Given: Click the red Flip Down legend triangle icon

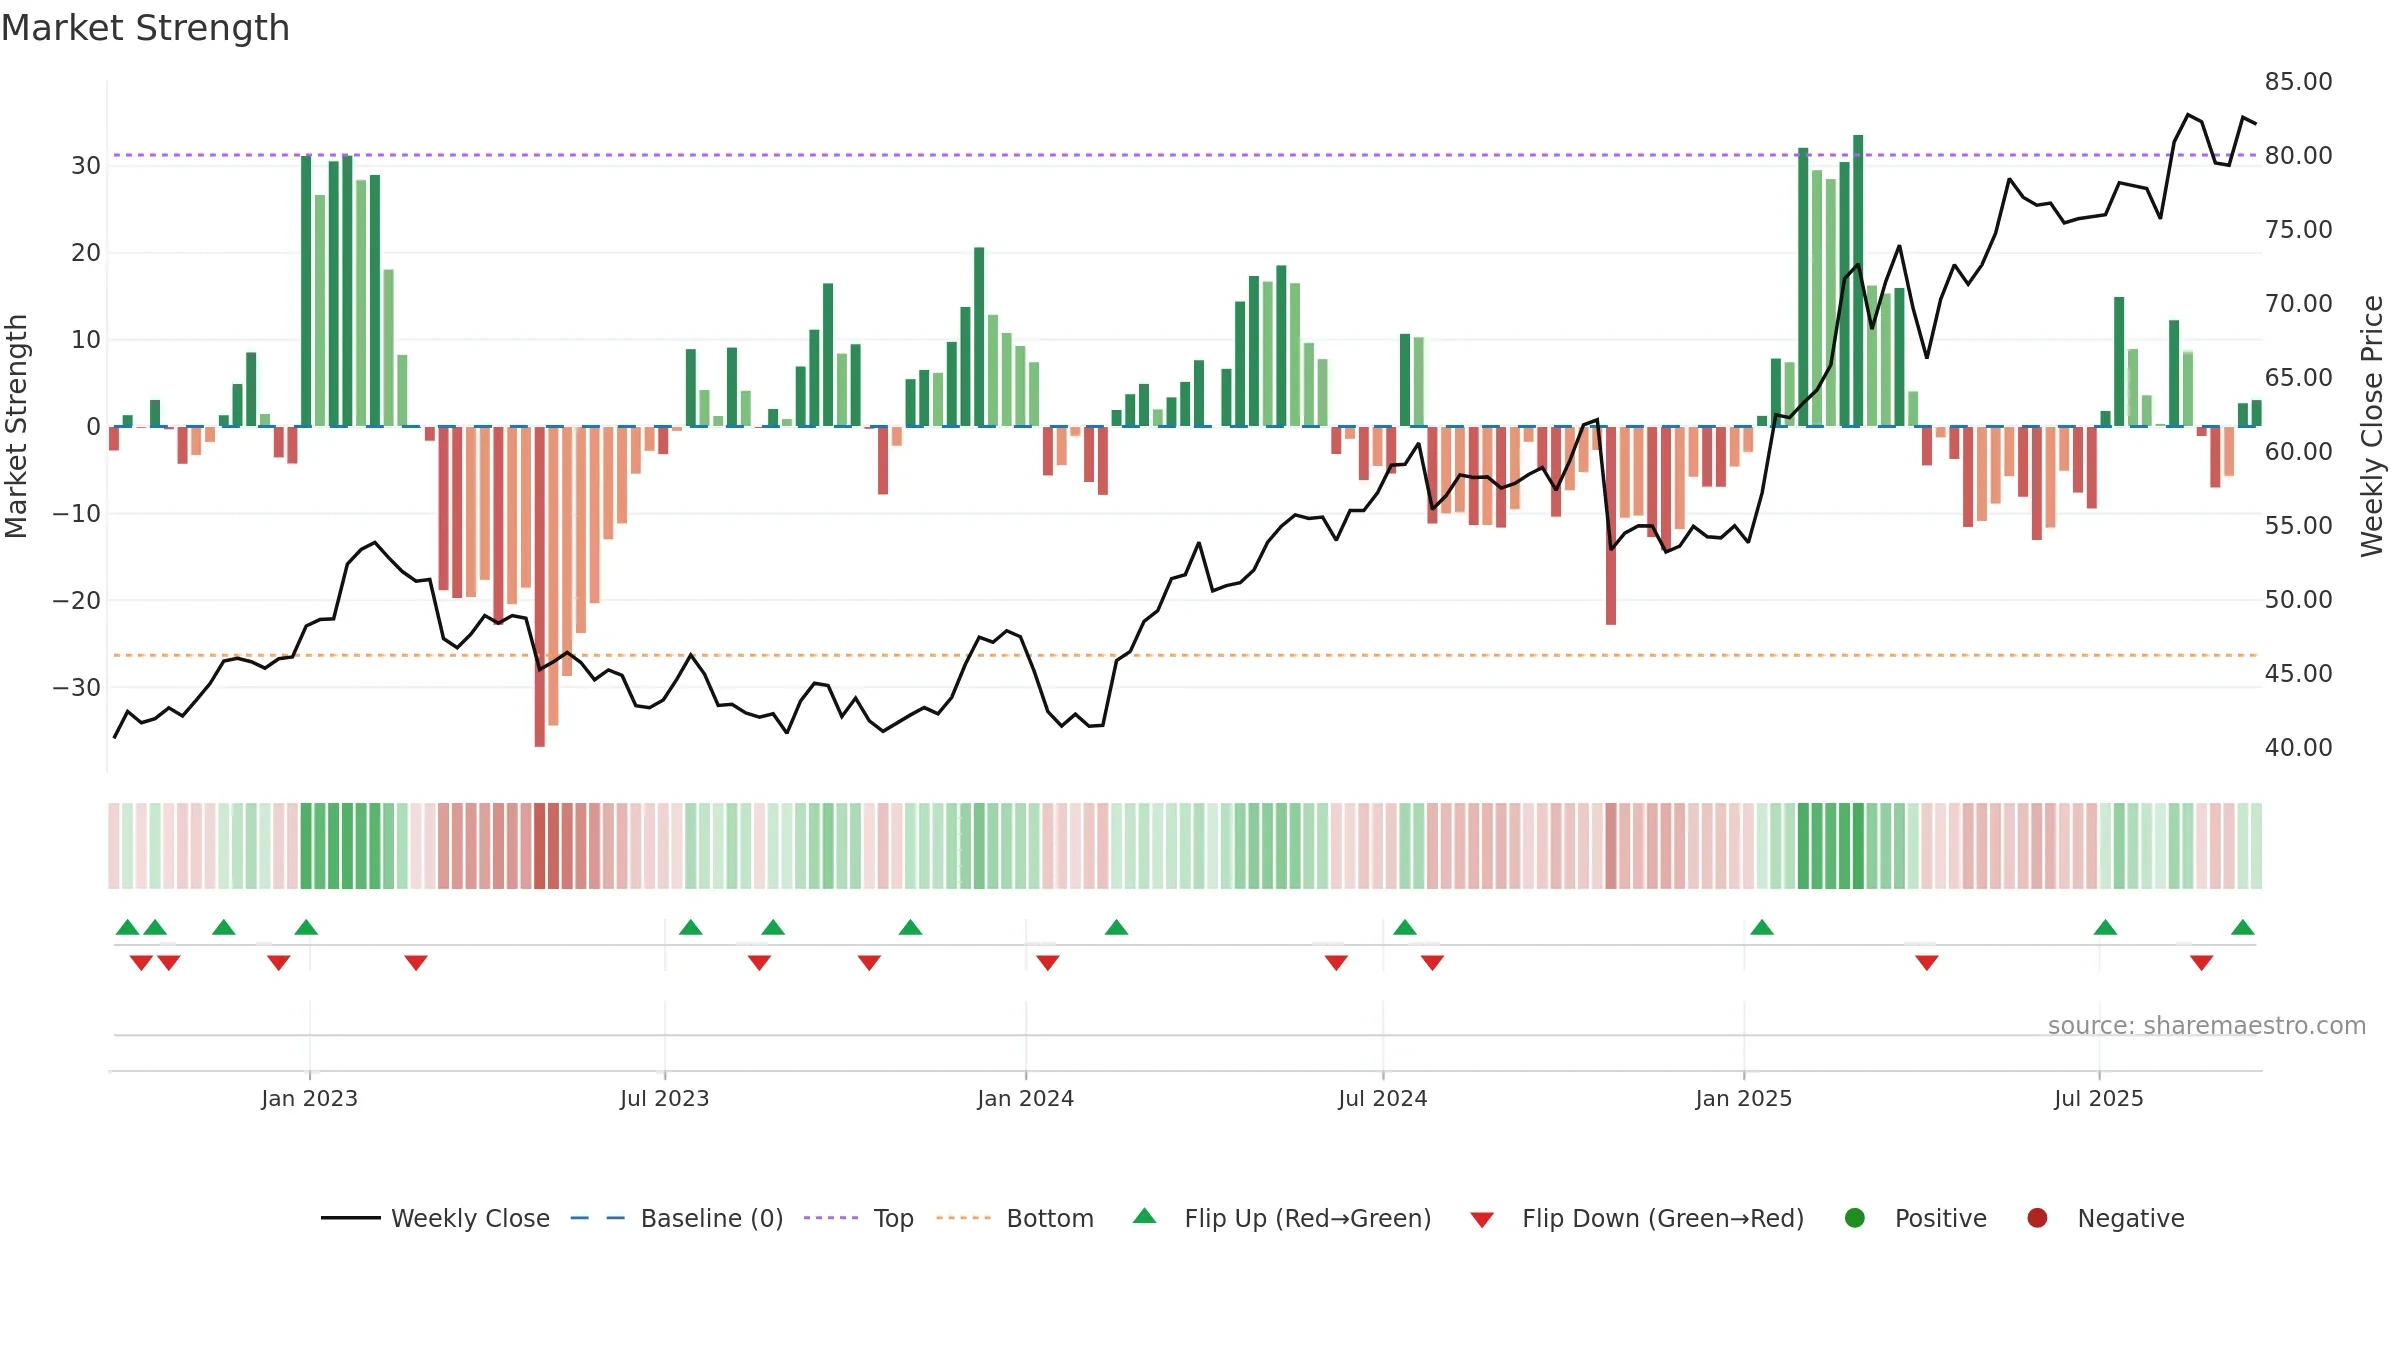Looking at the screenshot, I should (x=1482, y=1220).
